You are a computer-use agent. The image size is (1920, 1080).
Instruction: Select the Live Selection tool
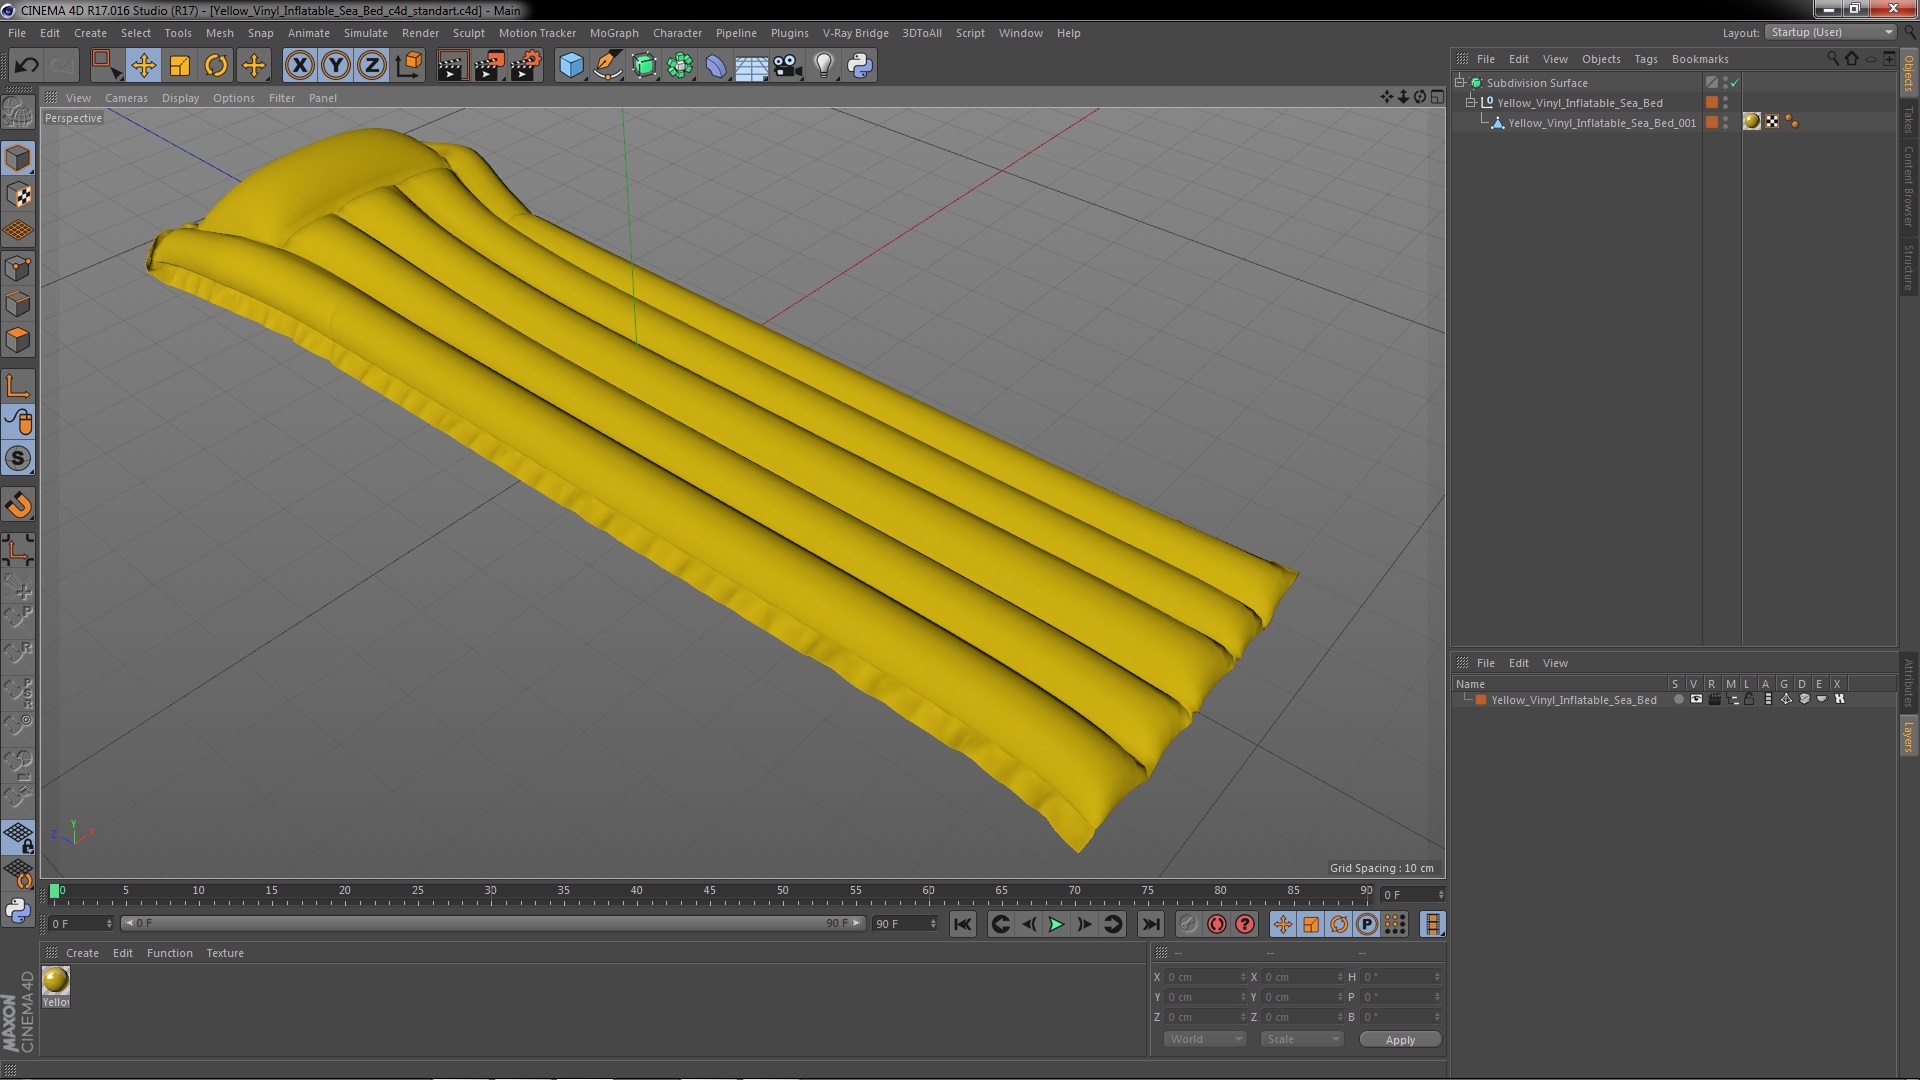[x=106, y=66]
